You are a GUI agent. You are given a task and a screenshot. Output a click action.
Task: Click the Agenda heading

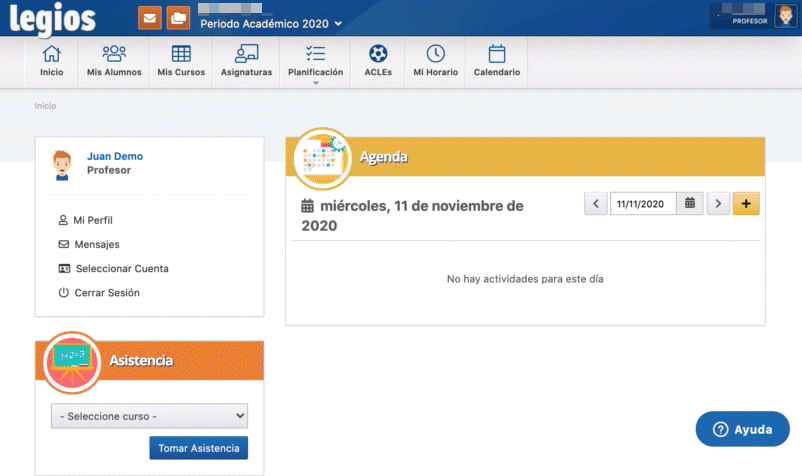tap(384, 157)
